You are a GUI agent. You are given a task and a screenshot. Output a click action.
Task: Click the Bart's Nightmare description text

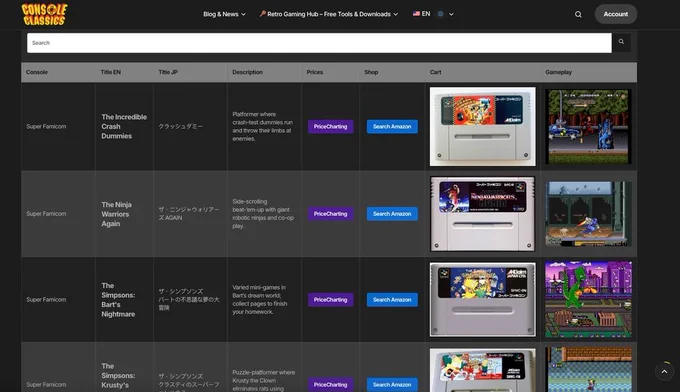click(x=259, y=300)
